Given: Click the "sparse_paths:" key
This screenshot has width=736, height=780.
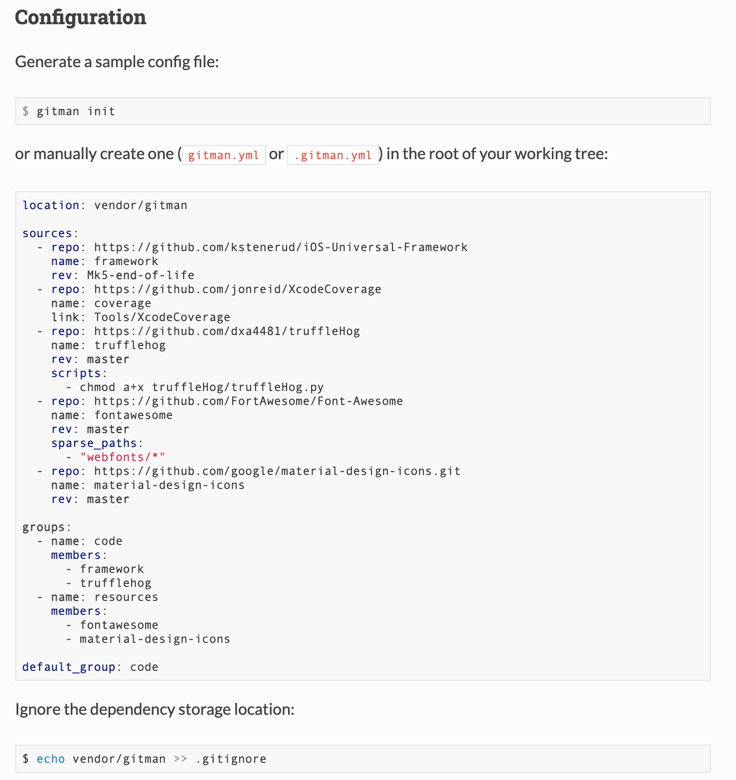Looking at the screenshot, I should 97,443.
